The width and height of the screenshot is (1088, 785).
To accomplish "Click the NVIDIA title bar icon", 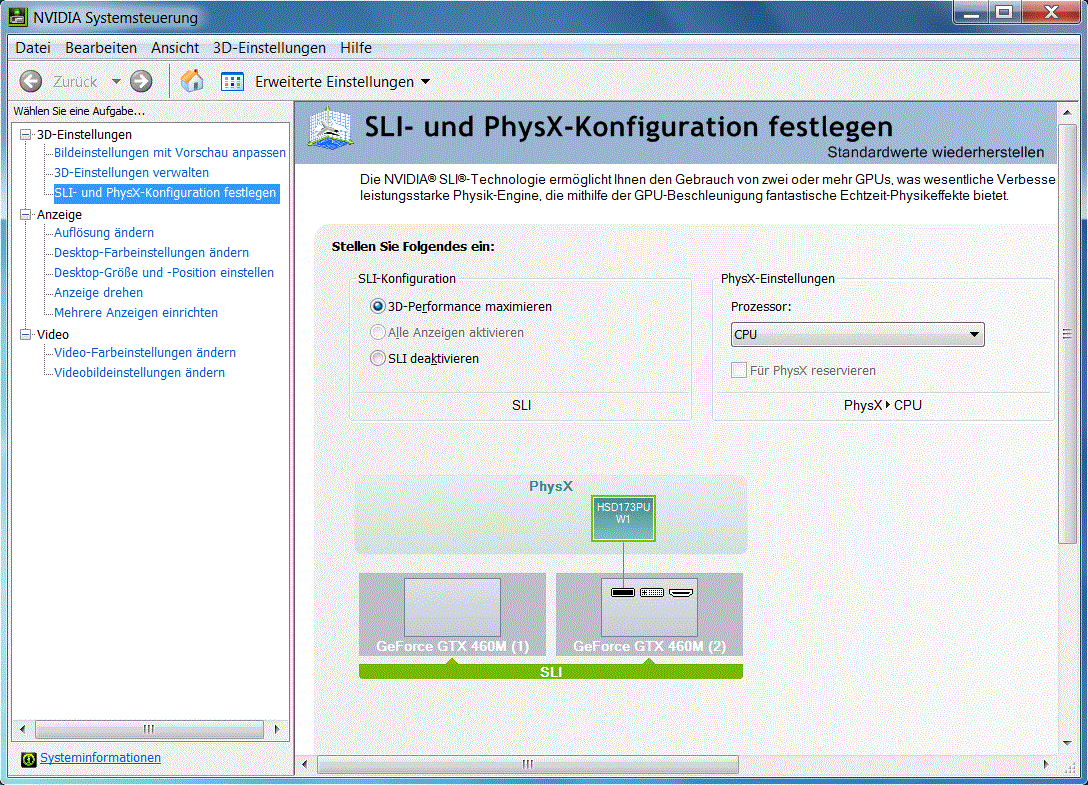I will [x=17, y=17].
